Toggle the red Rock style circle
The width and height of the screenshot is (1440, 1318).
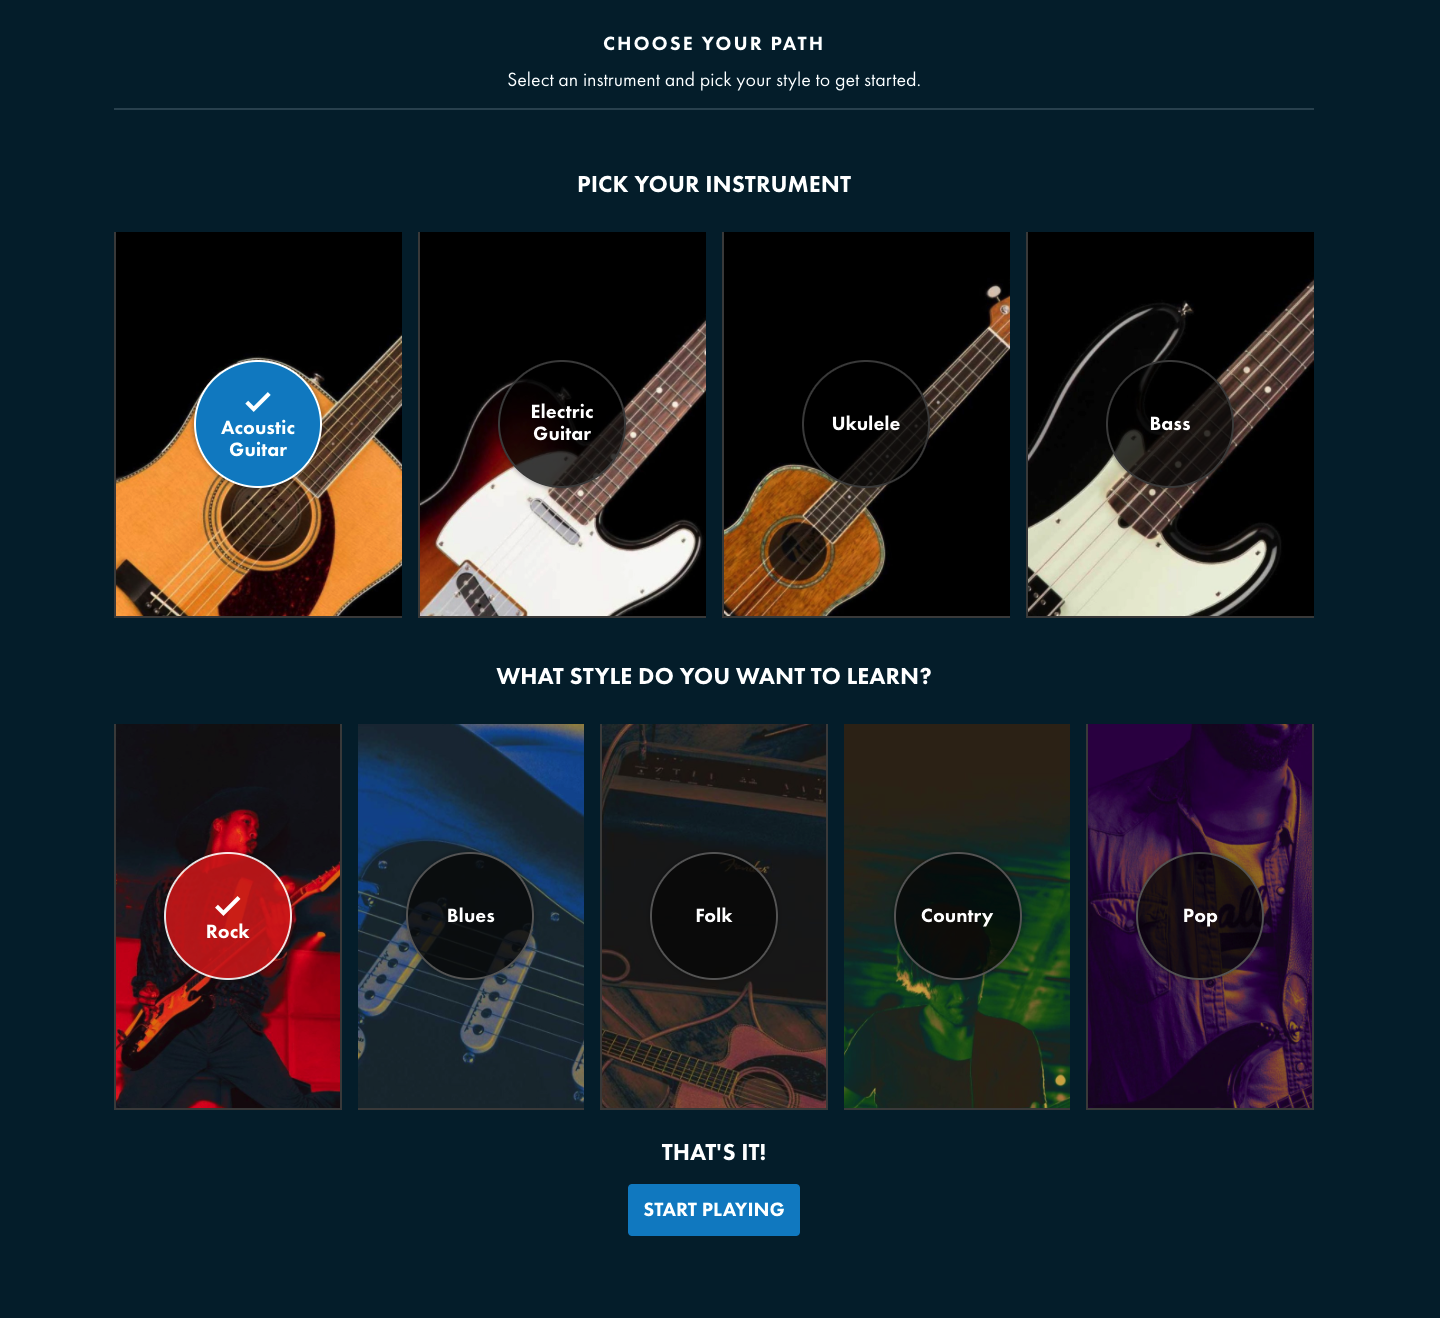coord(228,916)
